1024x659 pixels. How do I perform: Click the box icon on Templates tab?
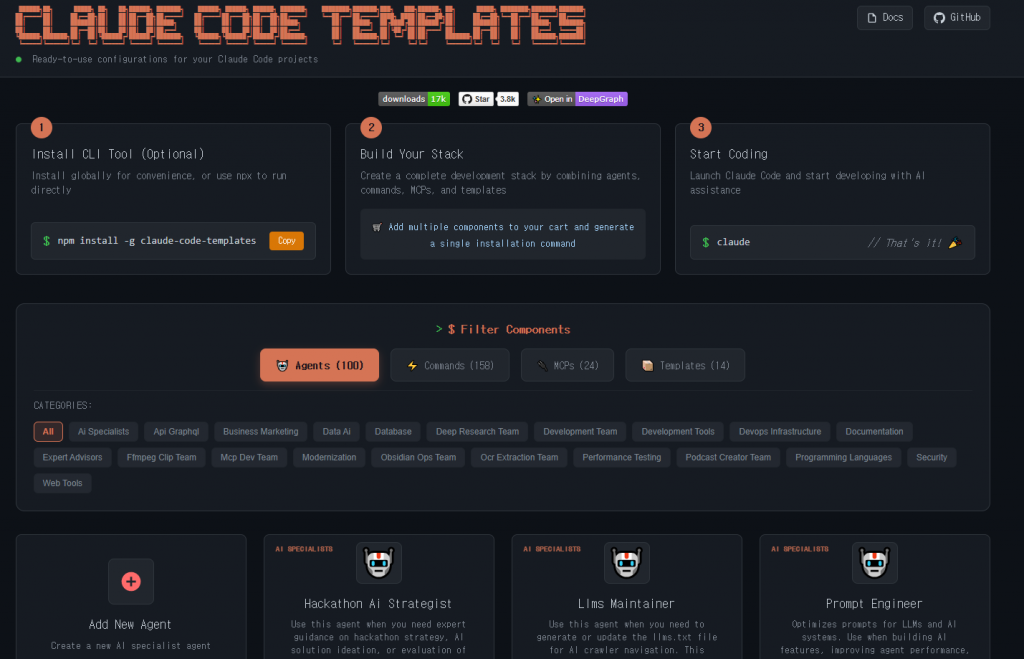coord(647,366)
